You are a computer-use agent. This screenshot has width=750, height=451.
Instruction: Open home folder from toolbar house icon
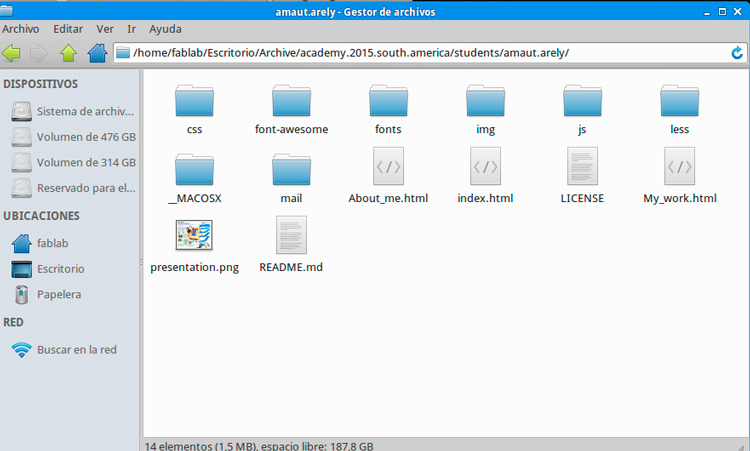pyautogui.click(x=97, y=53)
